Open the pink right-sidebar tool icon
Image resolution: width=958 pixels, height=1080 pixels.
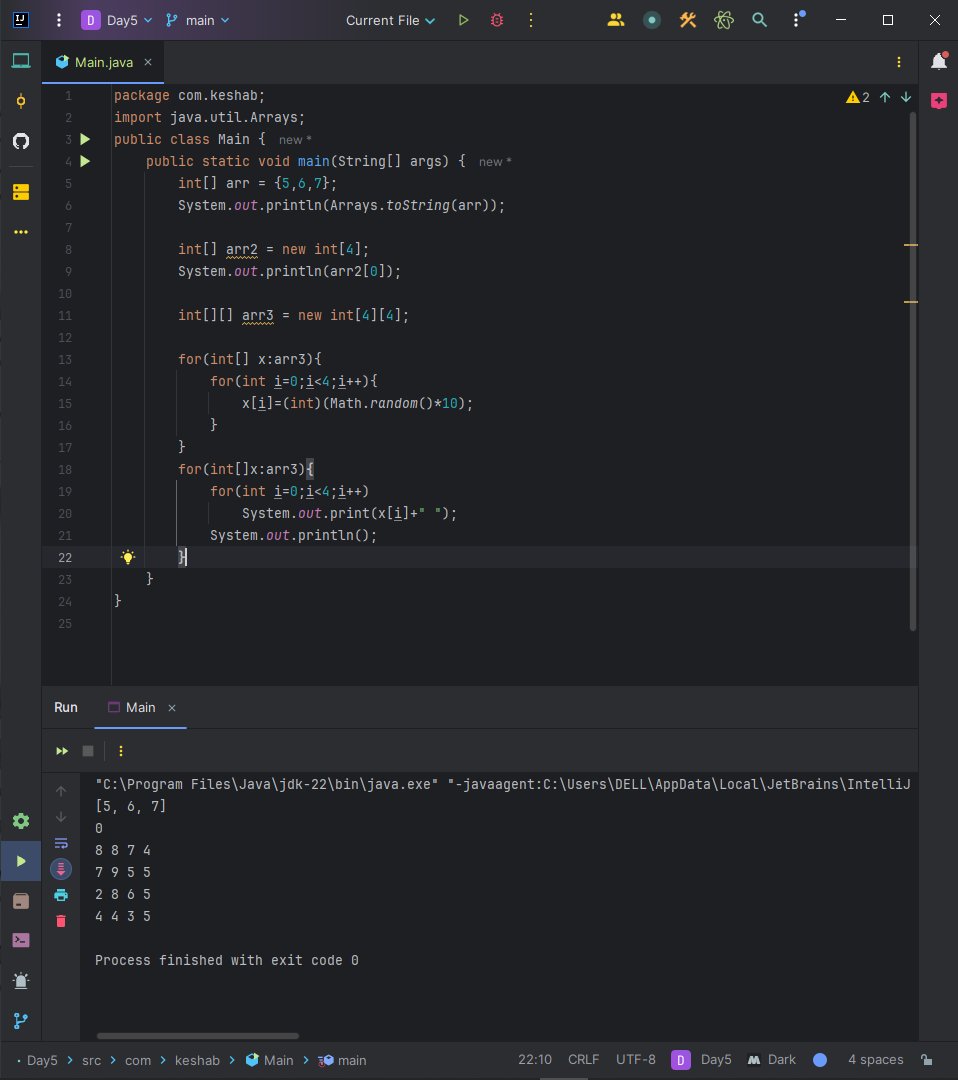pyautogui.click(x=939, y=101)
